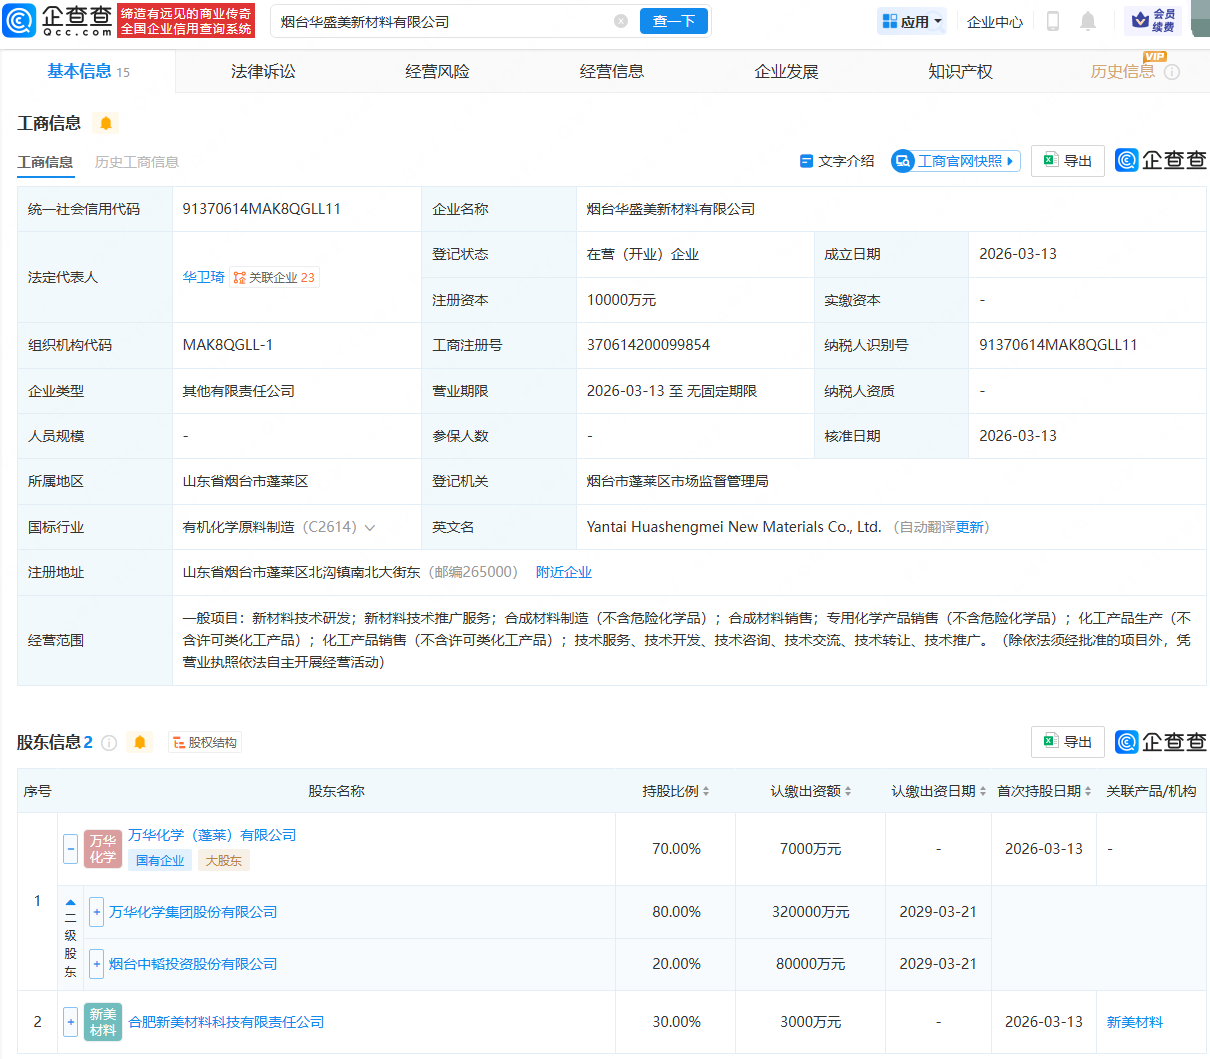Image resolution: width=1210 pixels, height=1059 pixels.
Task: Open notifications via the bell icon in top bar
Action: coord(1088,20)
